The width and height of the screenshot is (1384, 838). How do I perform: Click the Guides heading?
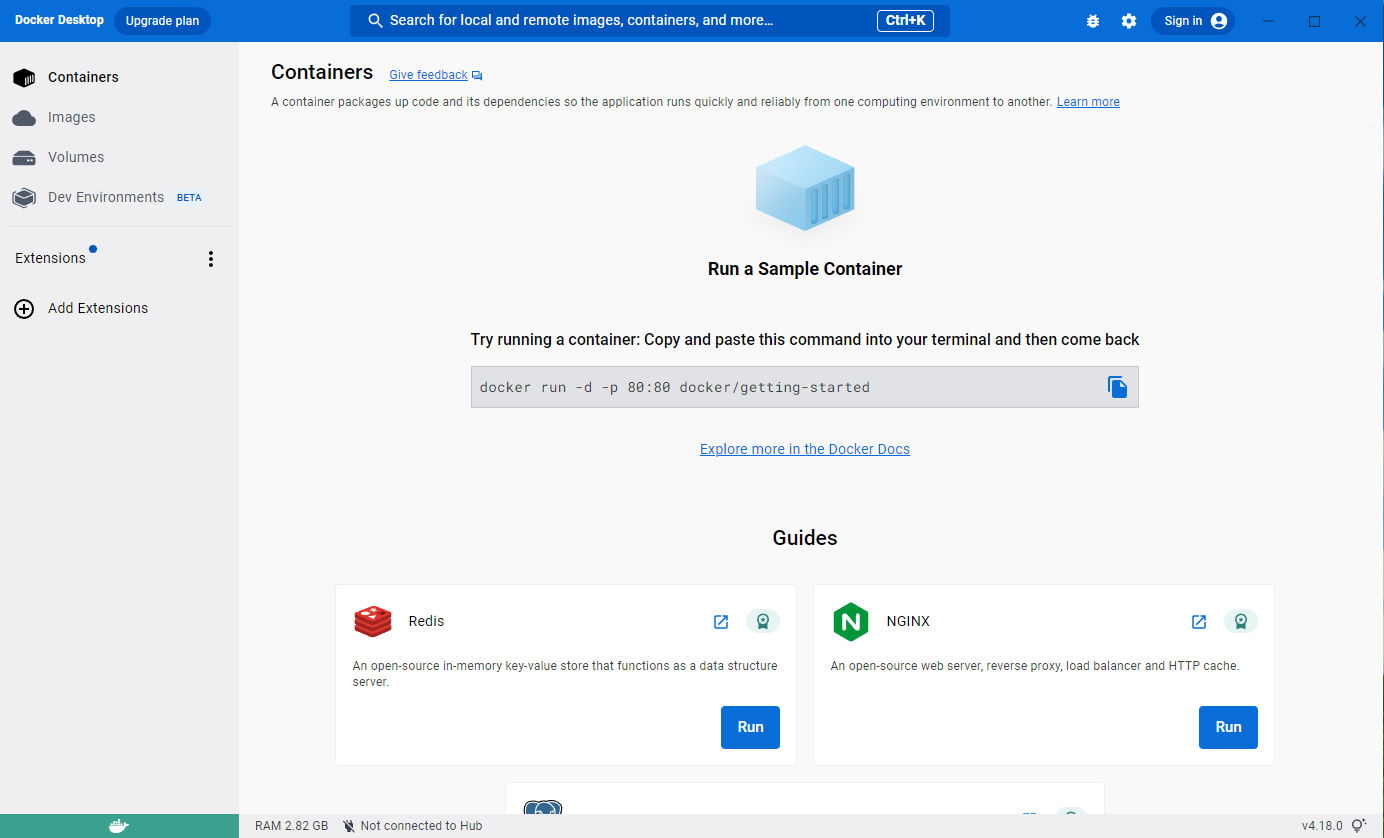point(805,538)
